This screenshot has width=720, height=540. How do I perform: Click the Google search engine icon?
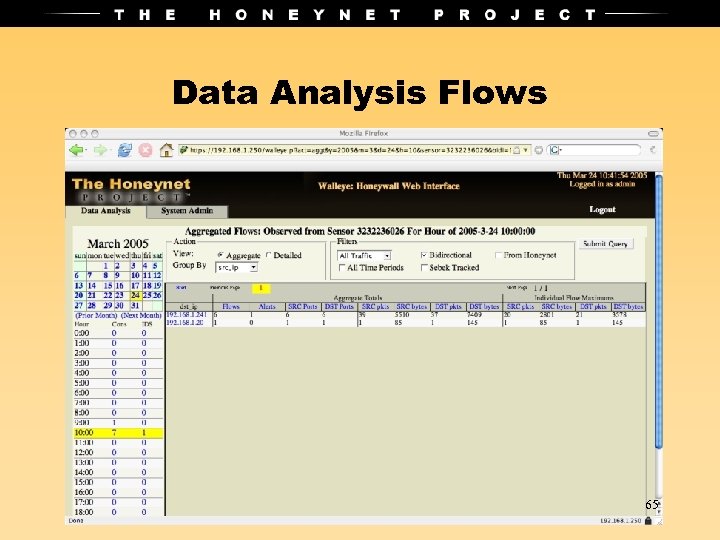pyautogui.click(x=554, y=150)
